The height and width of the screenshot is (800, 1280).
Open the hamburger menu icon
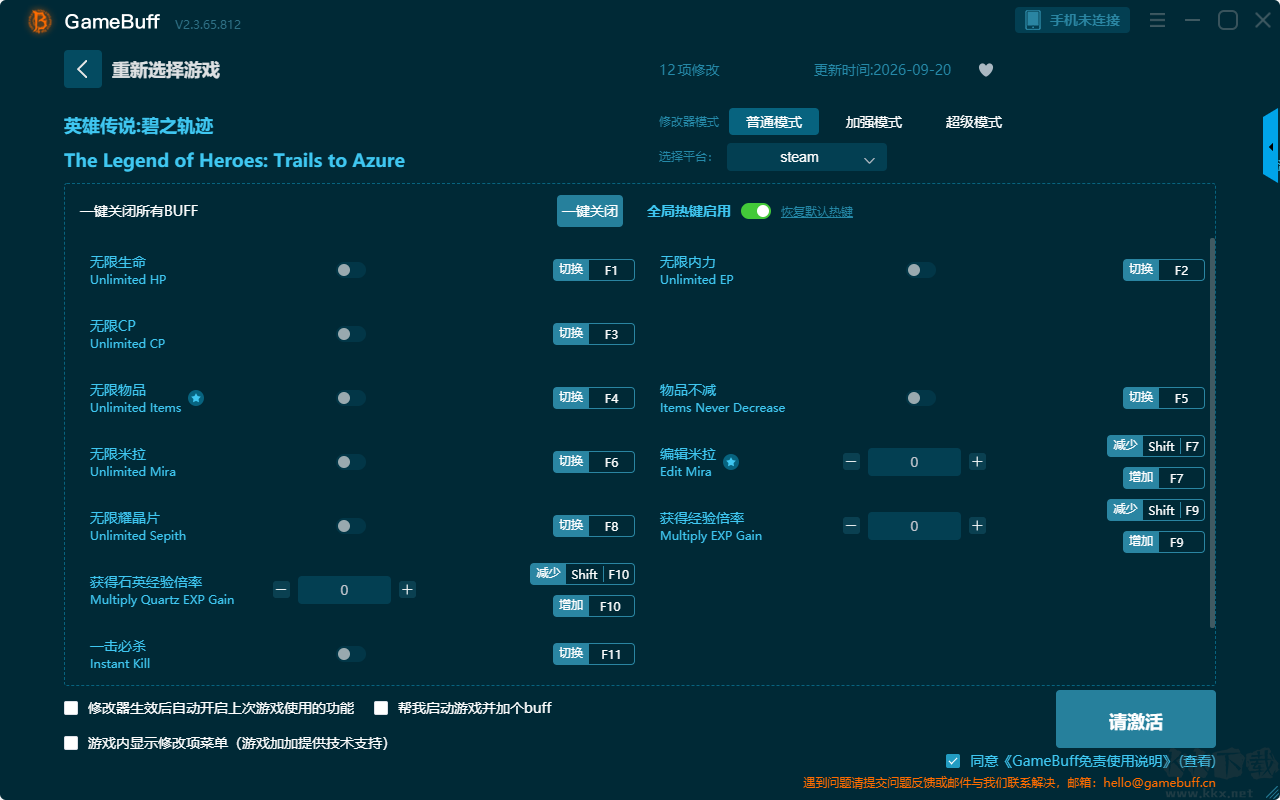pos(1157,20)
